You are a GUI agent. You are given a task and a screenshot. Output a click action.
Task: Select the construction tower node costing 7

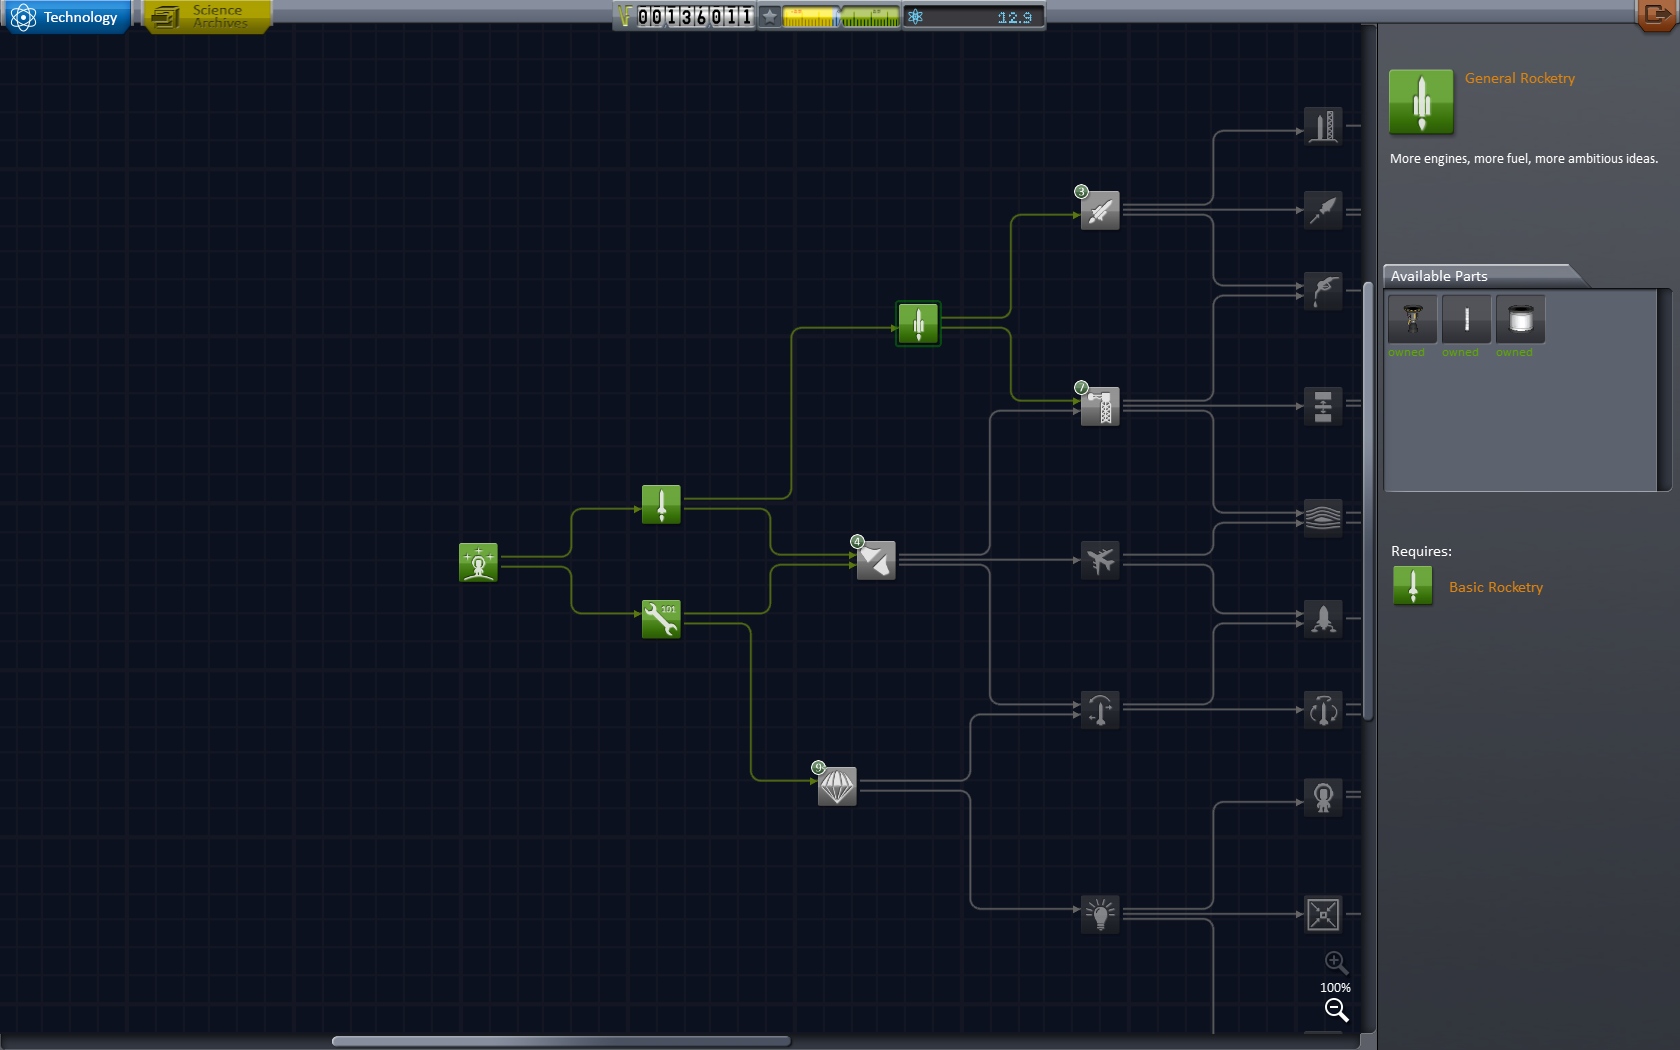coord(1100,407)
